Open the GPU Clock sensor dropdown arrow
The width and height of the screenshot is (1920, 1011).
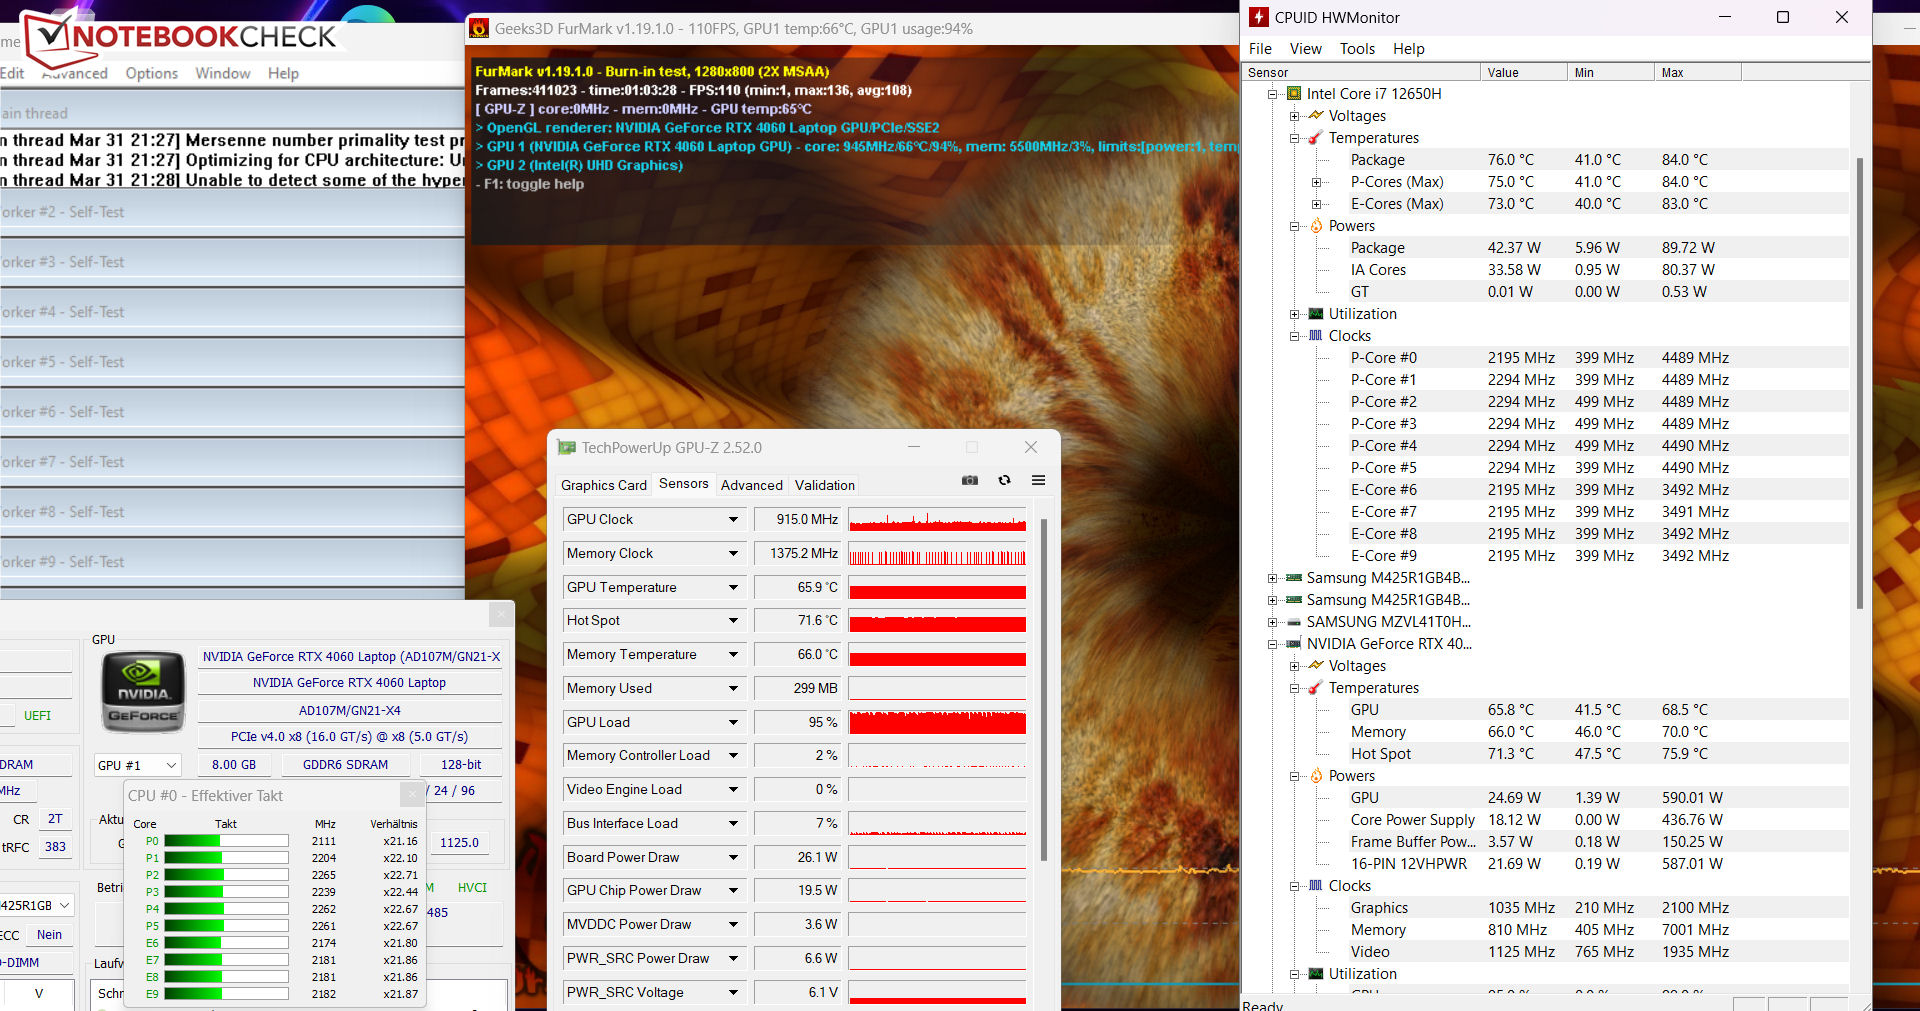click(x=733, y=520)
